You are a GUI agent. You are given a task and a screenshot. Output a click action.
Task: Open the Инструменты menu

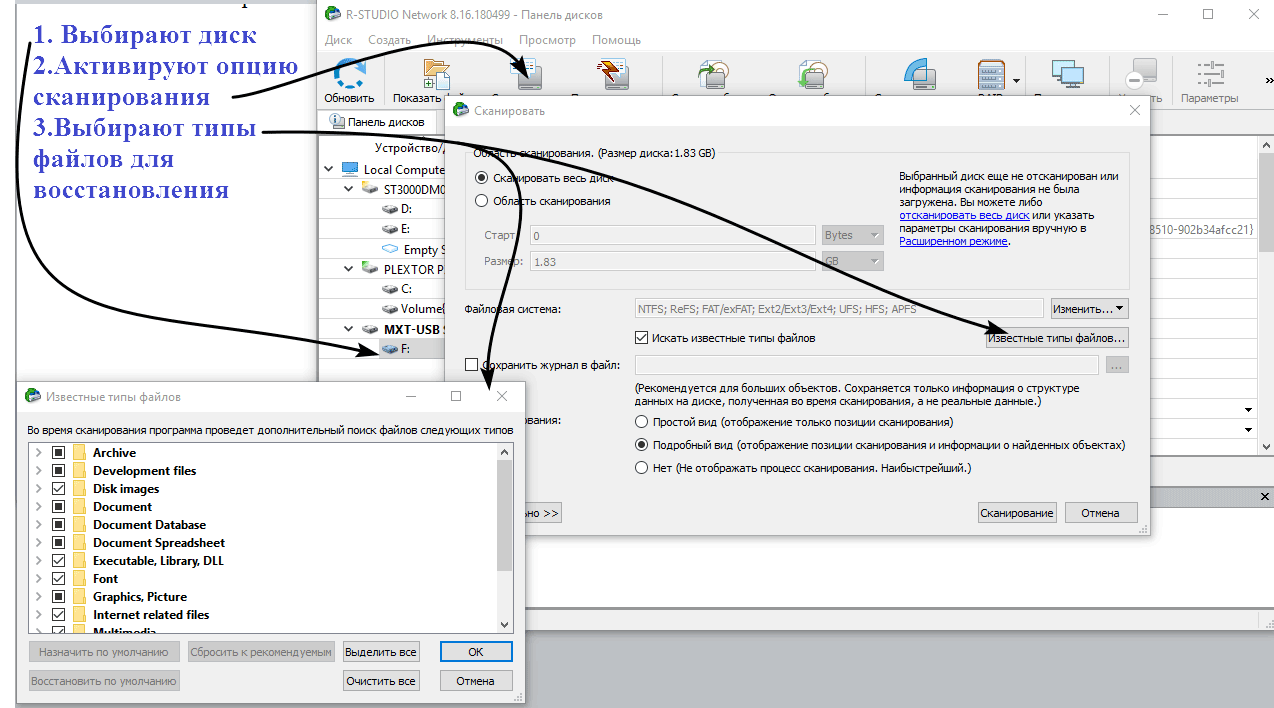[464, 40]
